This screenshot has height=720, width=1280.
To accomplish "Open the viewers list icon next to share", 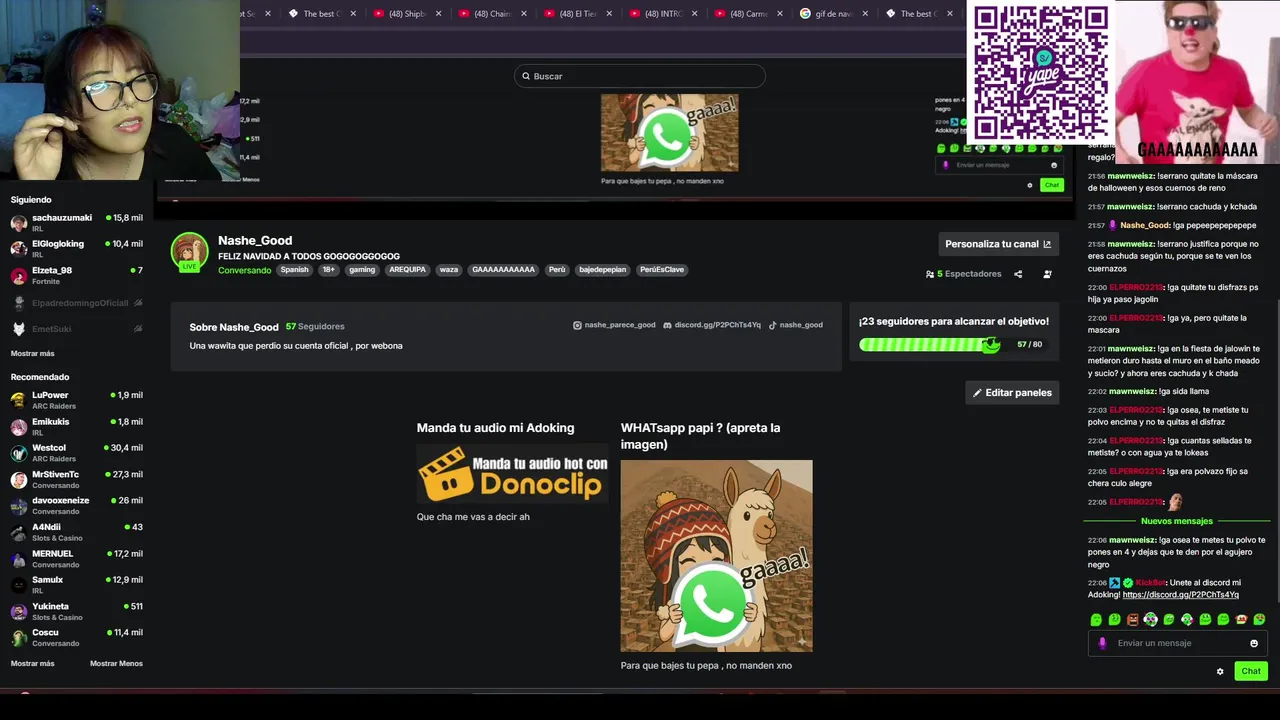I will coord(1047,274).
